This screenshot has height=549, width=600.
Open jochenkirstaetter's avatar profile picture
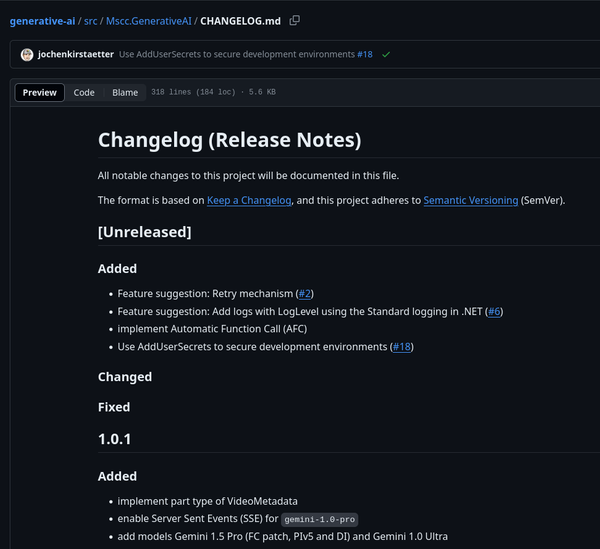pos(27,55)
